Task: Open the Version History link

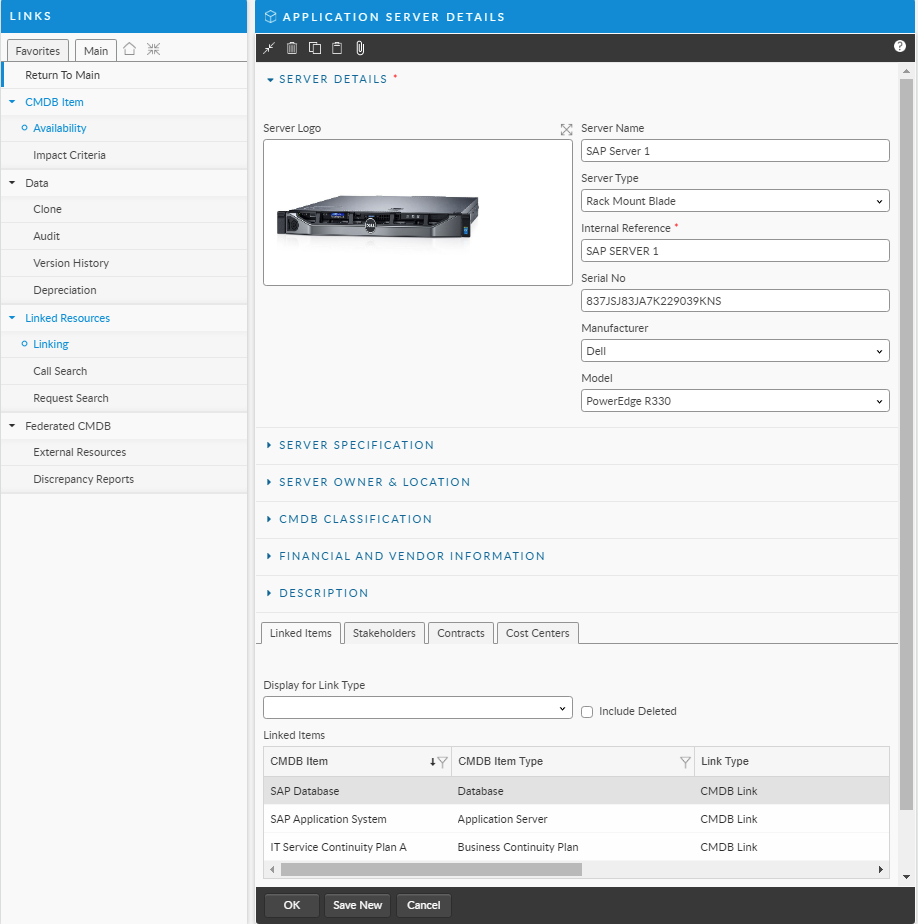Action: [71, 263]
